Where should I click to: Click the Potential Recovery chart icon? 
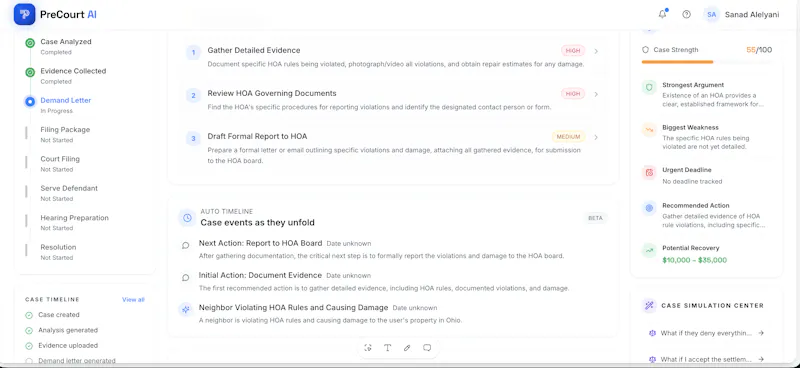[649, 251]
